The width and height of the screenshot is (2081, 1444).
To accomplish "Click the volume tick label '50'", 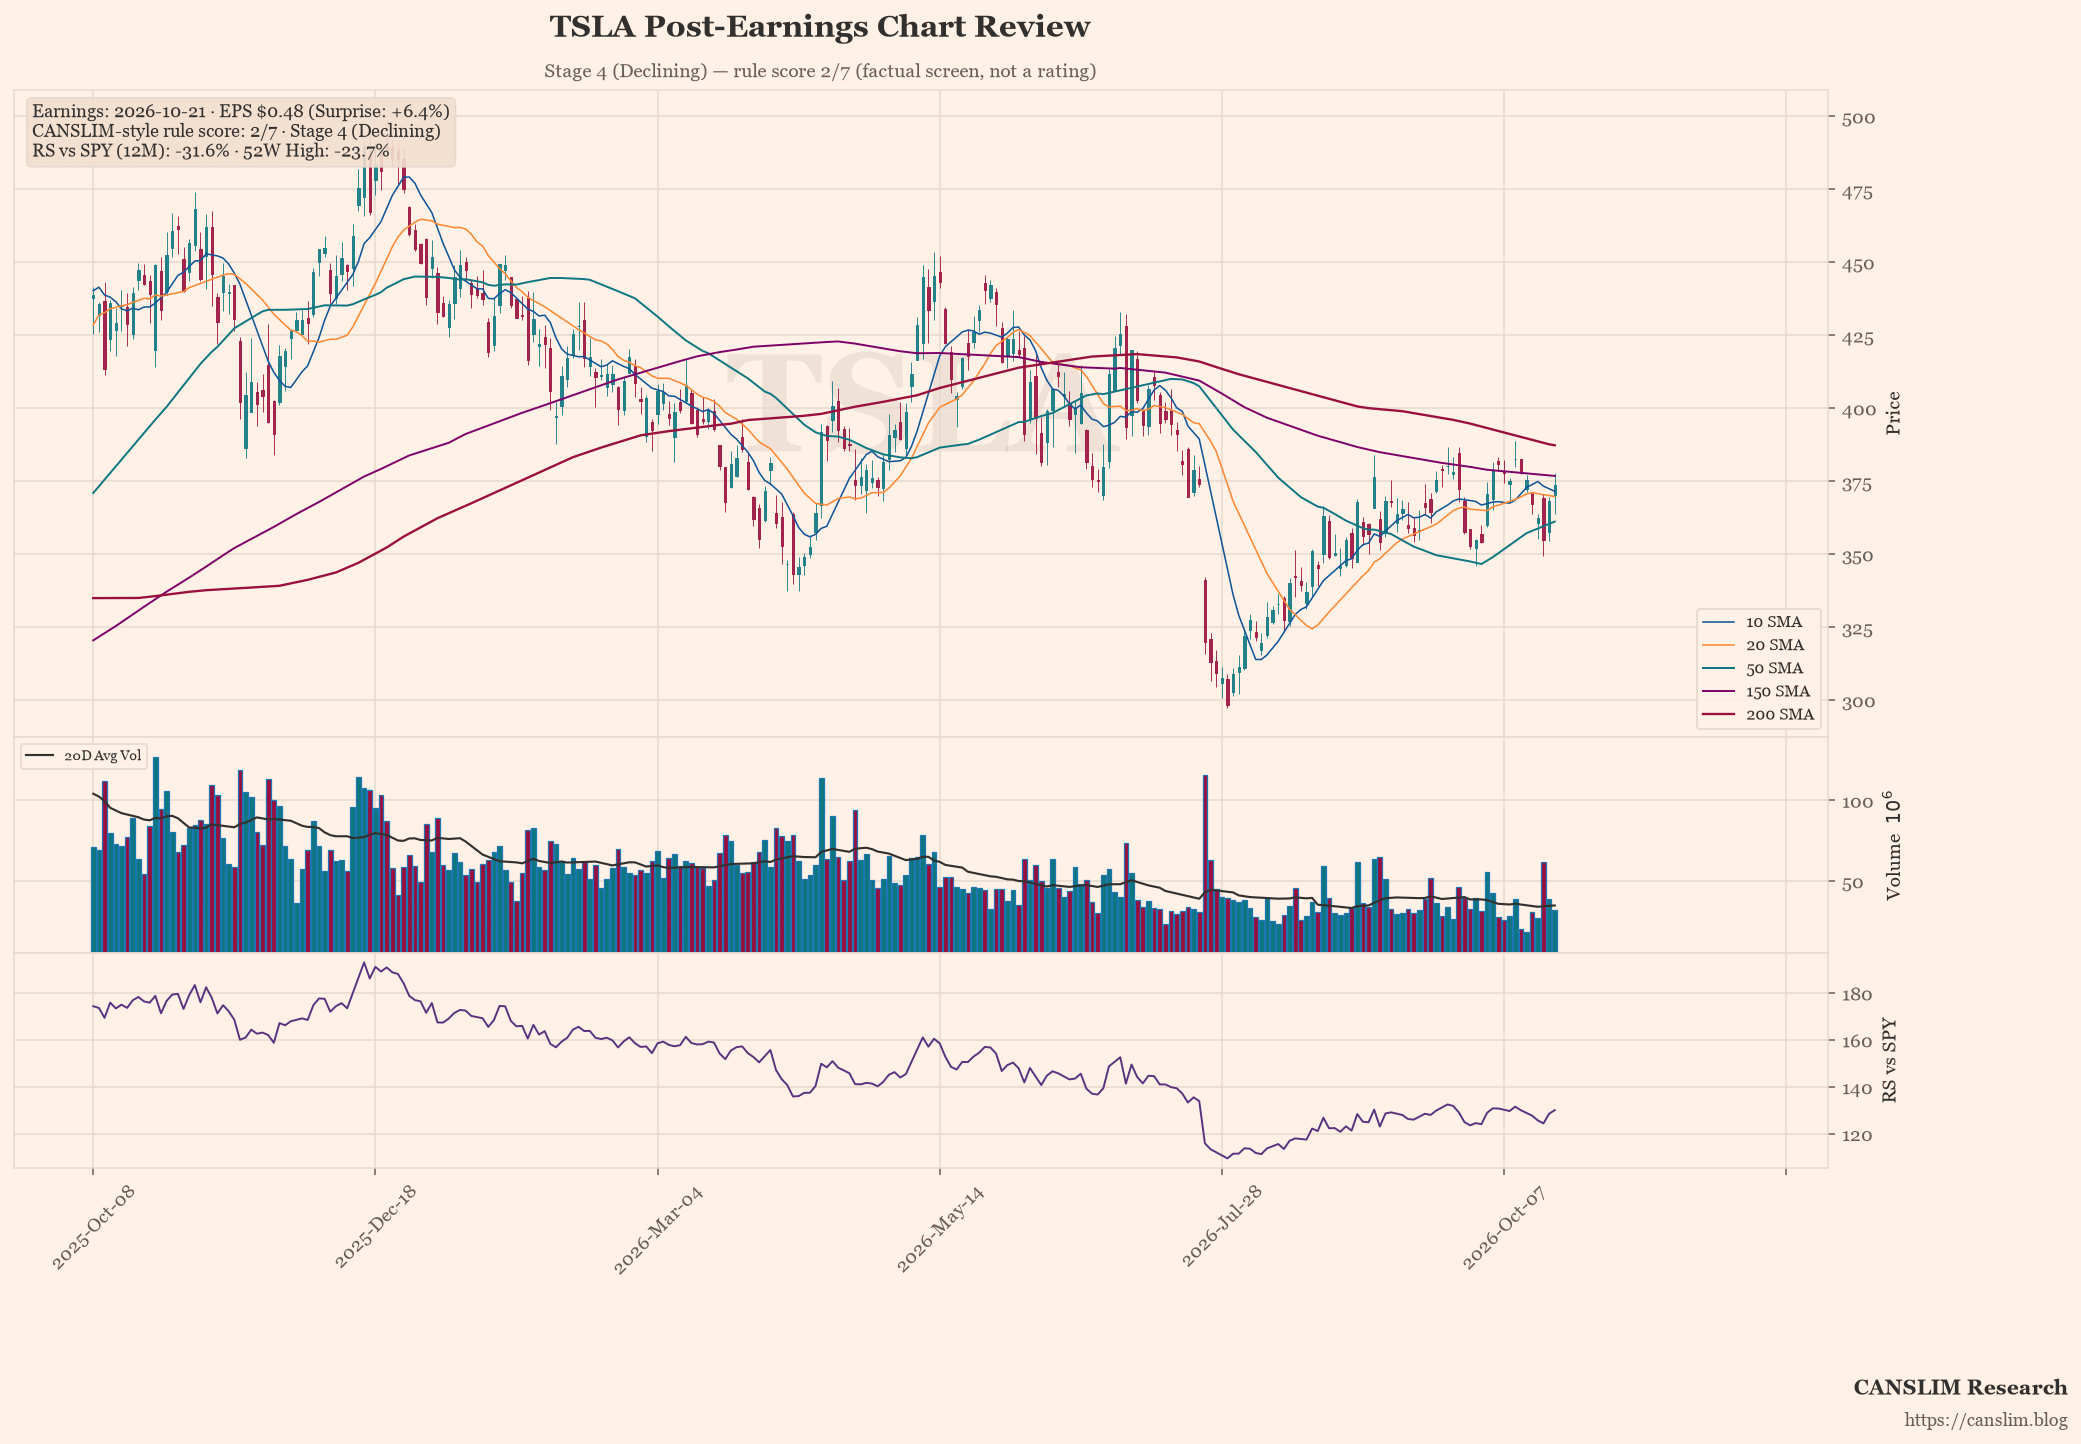I will coord(1851,882).
